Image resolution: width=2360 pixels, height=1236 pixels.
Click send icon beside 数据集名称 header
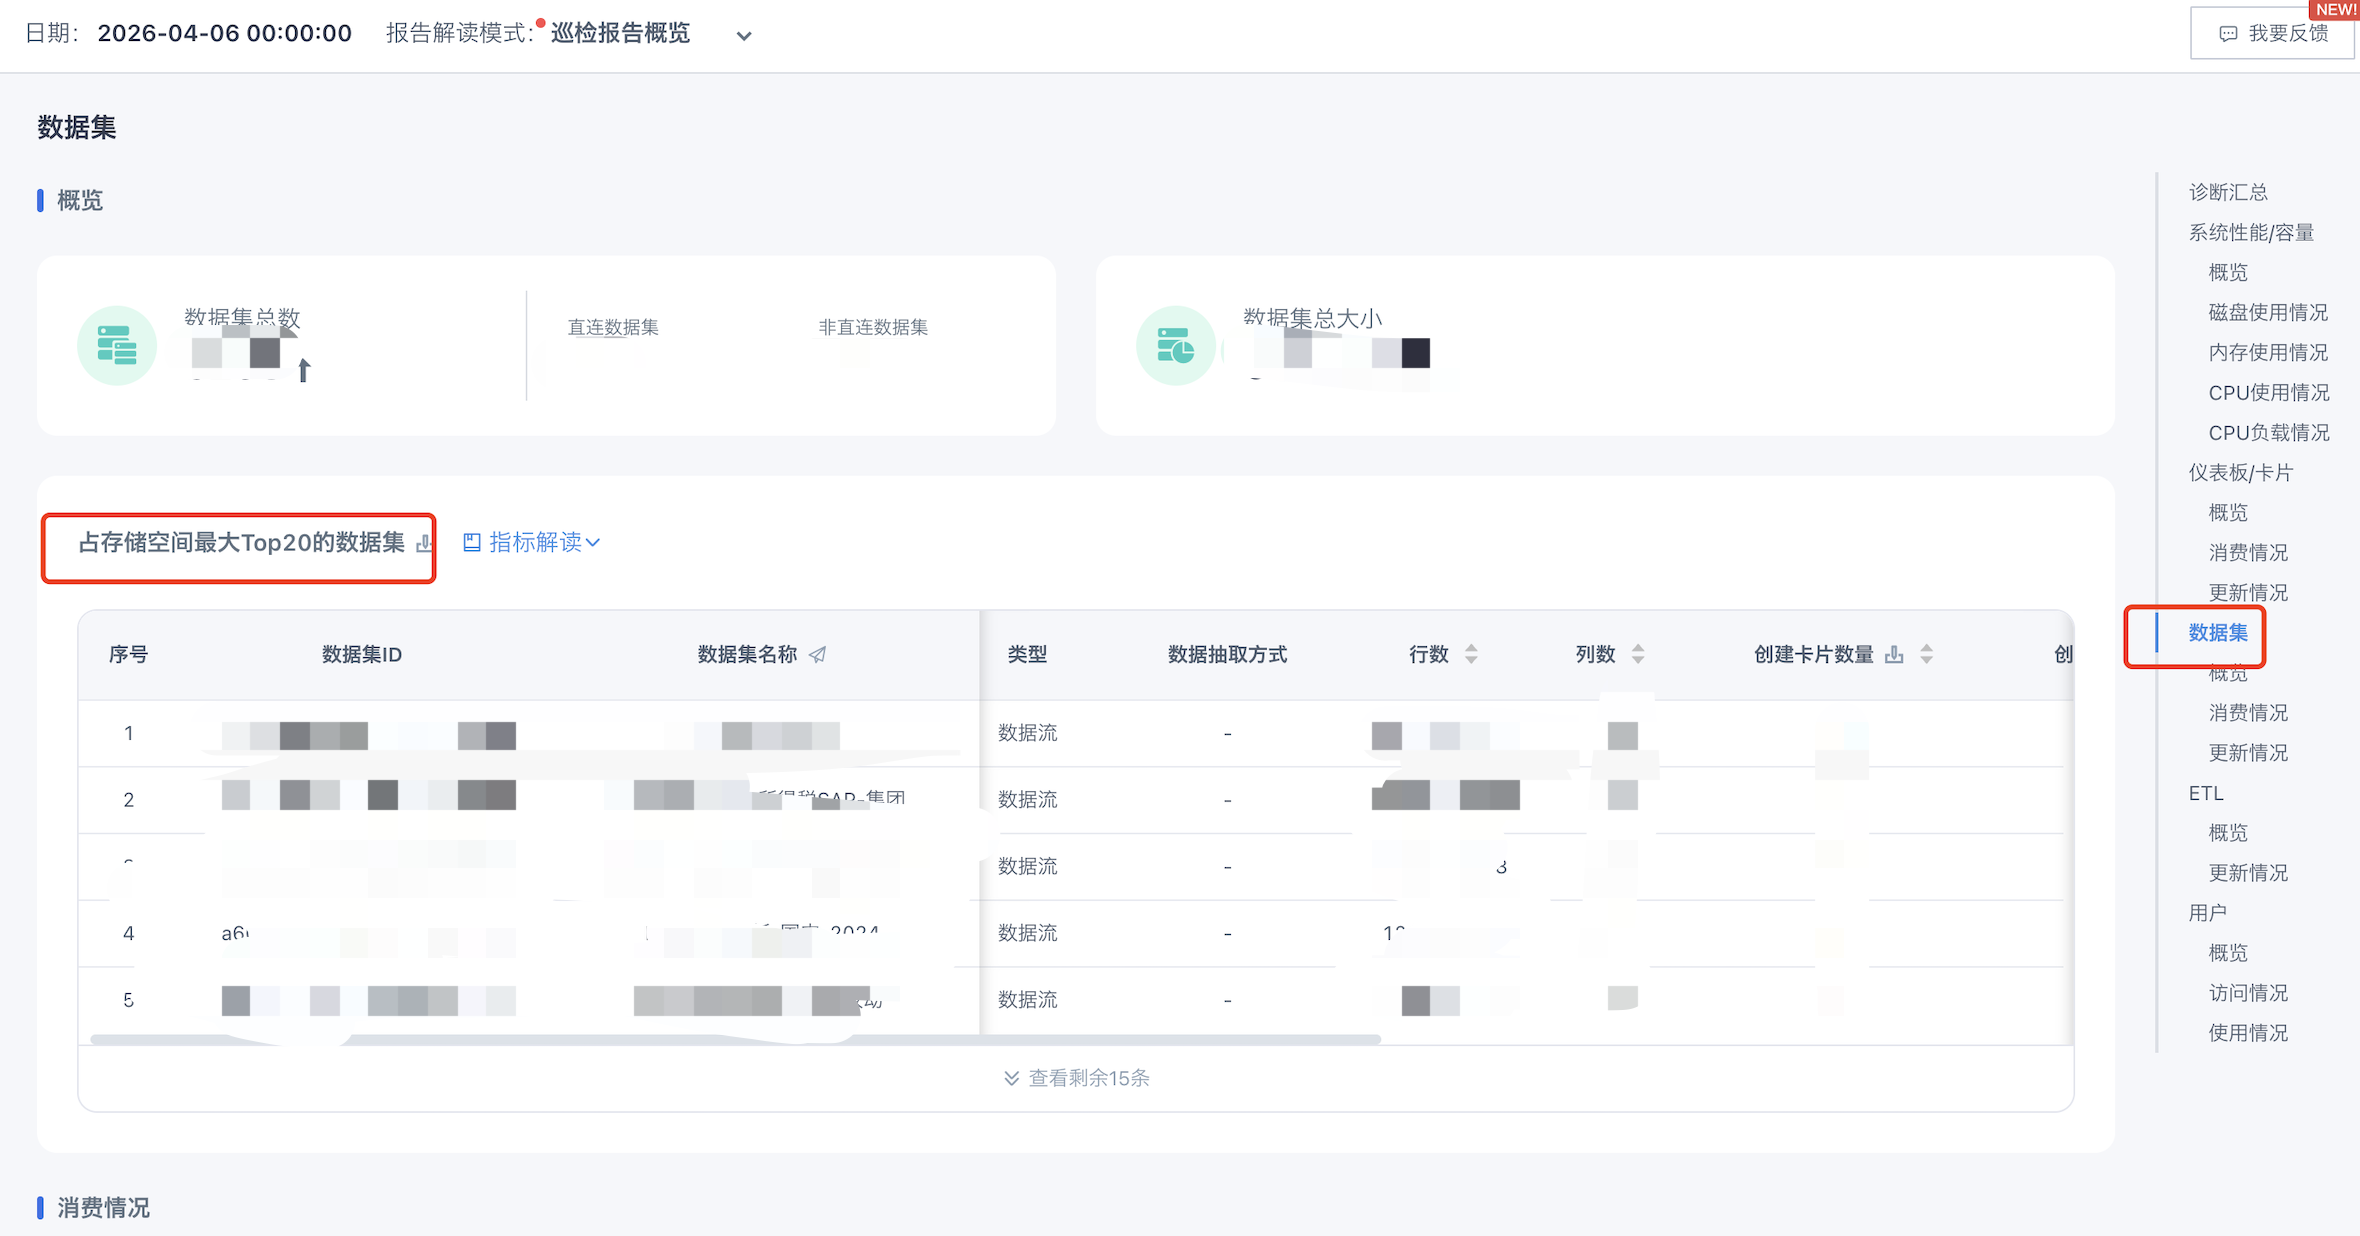click(x=818, y=654)
